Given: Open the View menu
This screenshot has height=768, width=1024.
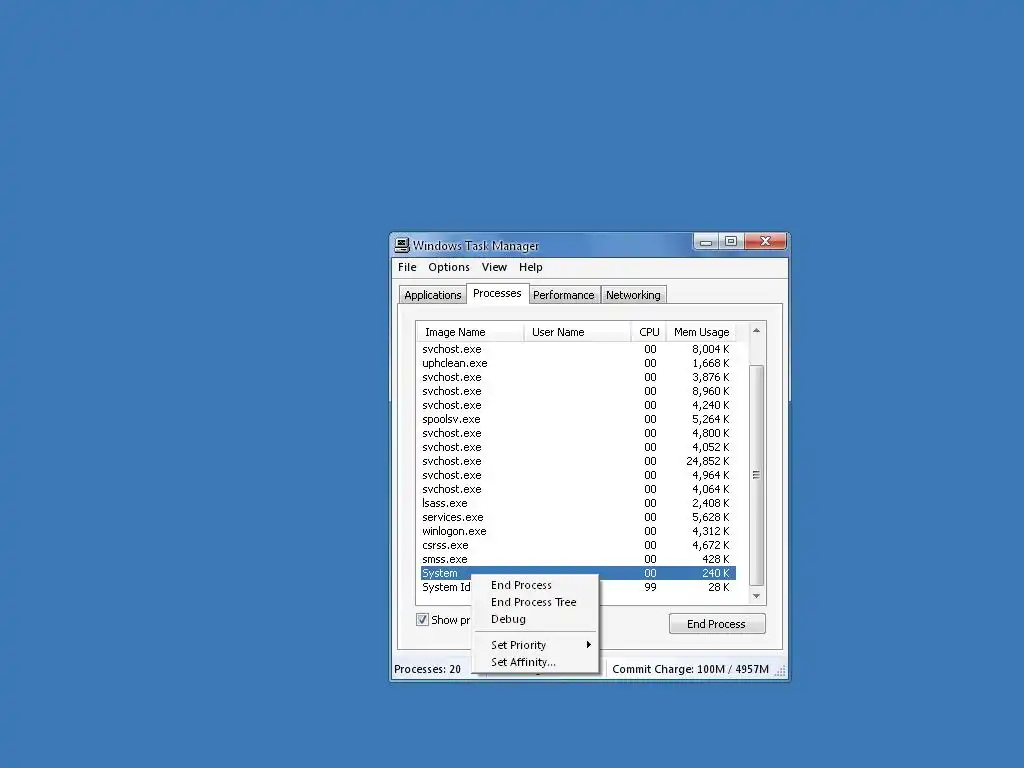Looking at the screenshot, I should pos(494,267).
